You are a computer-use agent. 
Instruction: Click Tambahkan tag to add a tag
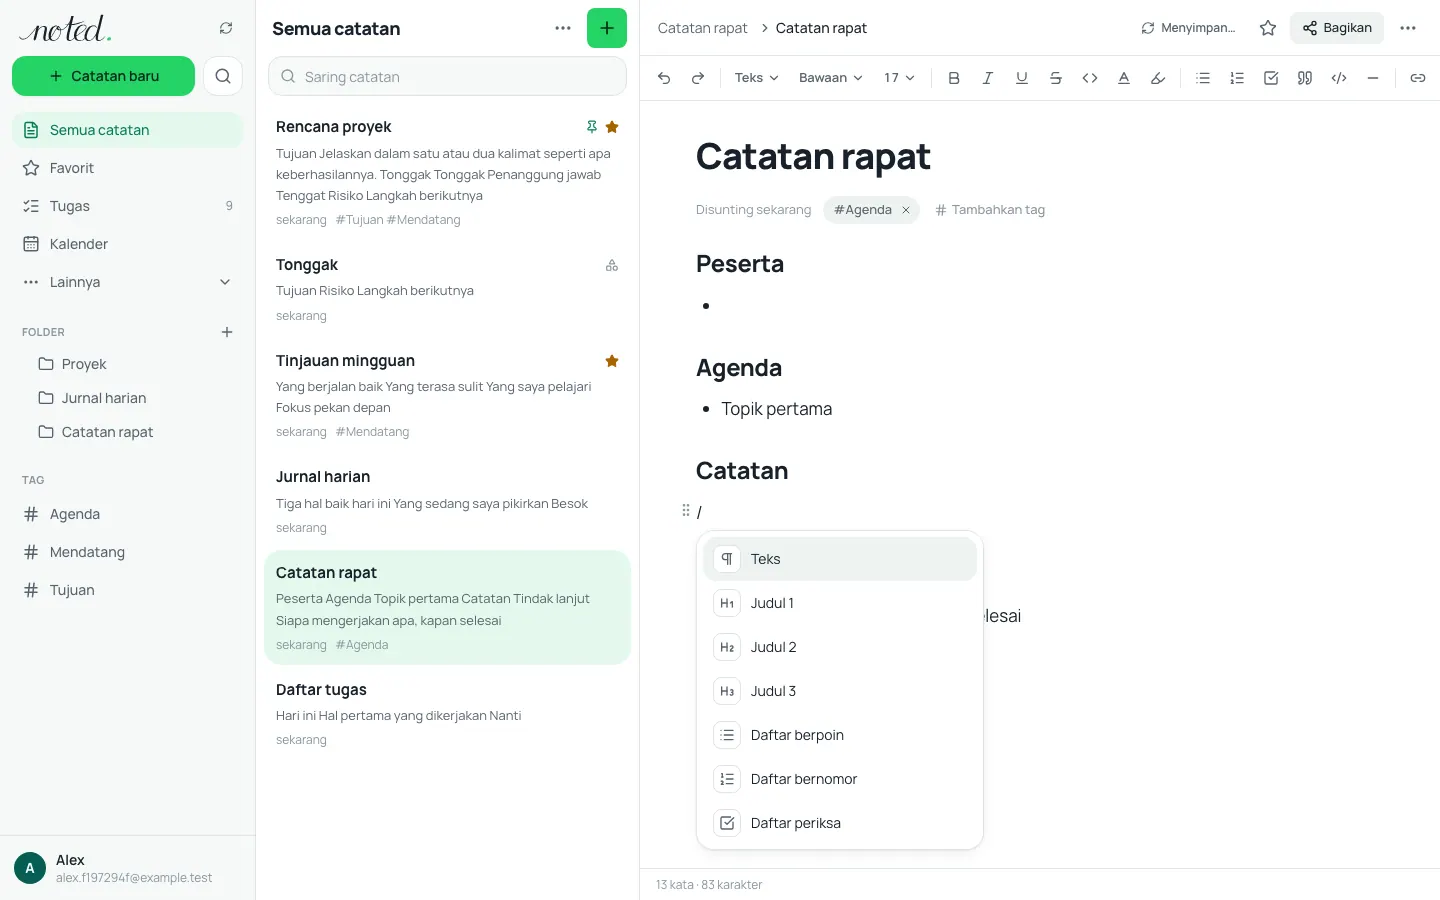[990, 210]
